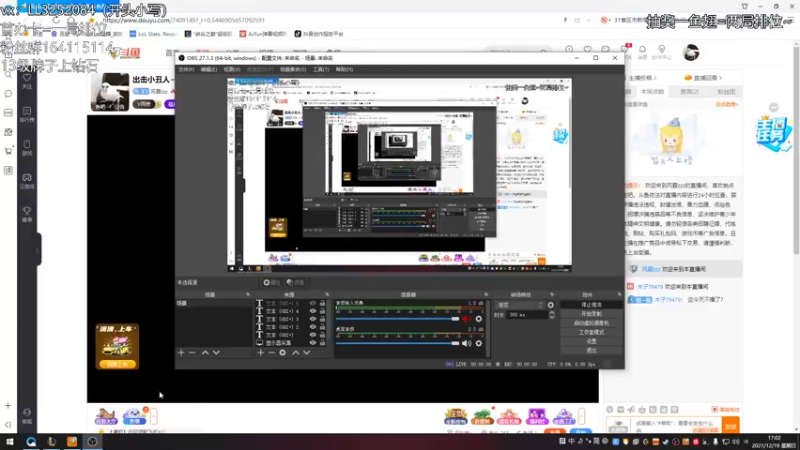The width and height of the screenshot is (800, 450).
Task: Open OBS Scene Collection menu
Action: click(292, 69)
